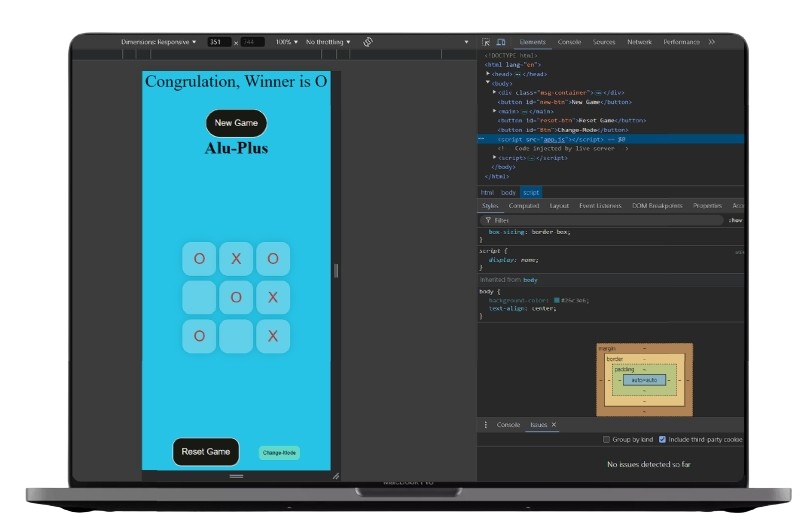Select the Properties pane tab
The image size is (801, 527).
coord(707,206)
